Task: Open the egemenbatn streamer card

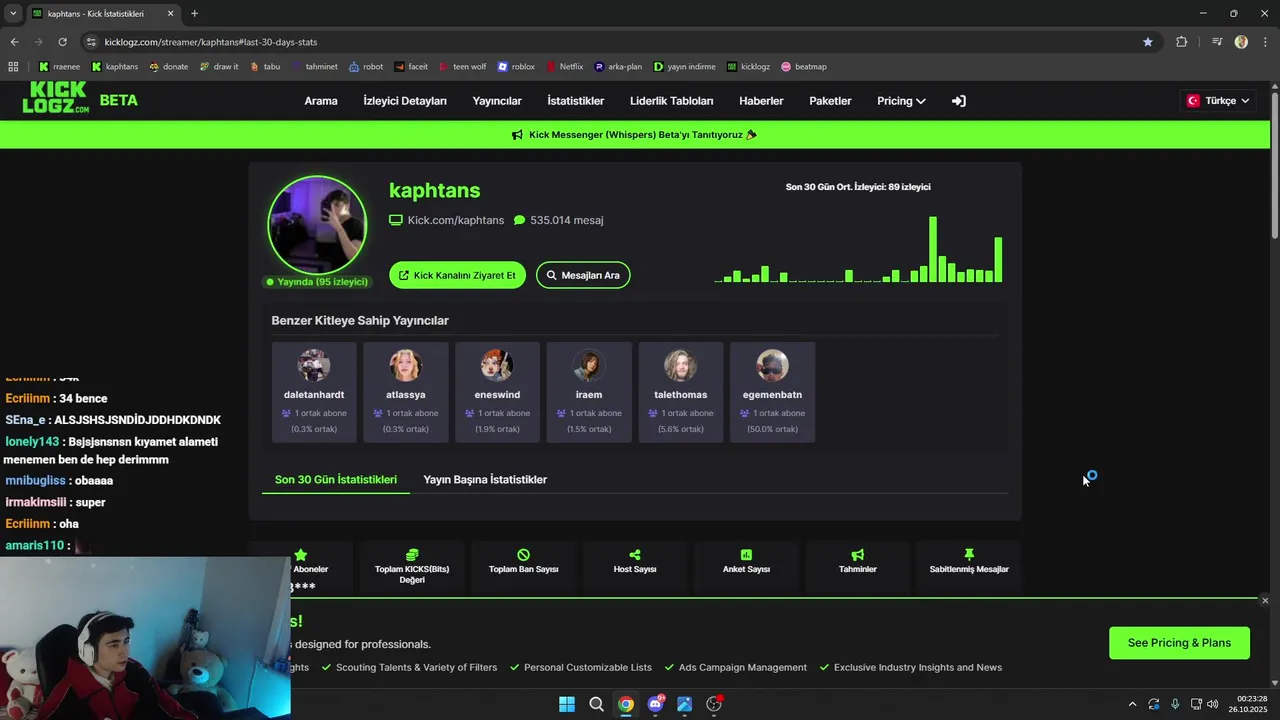Action: click(x=772, y=392)
